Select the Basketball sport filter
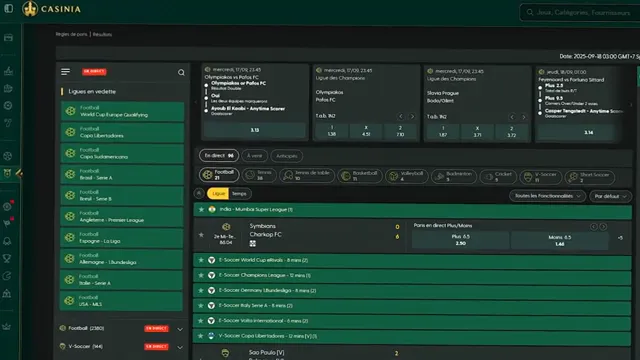The image size is (640, 360). click(360, 176)
